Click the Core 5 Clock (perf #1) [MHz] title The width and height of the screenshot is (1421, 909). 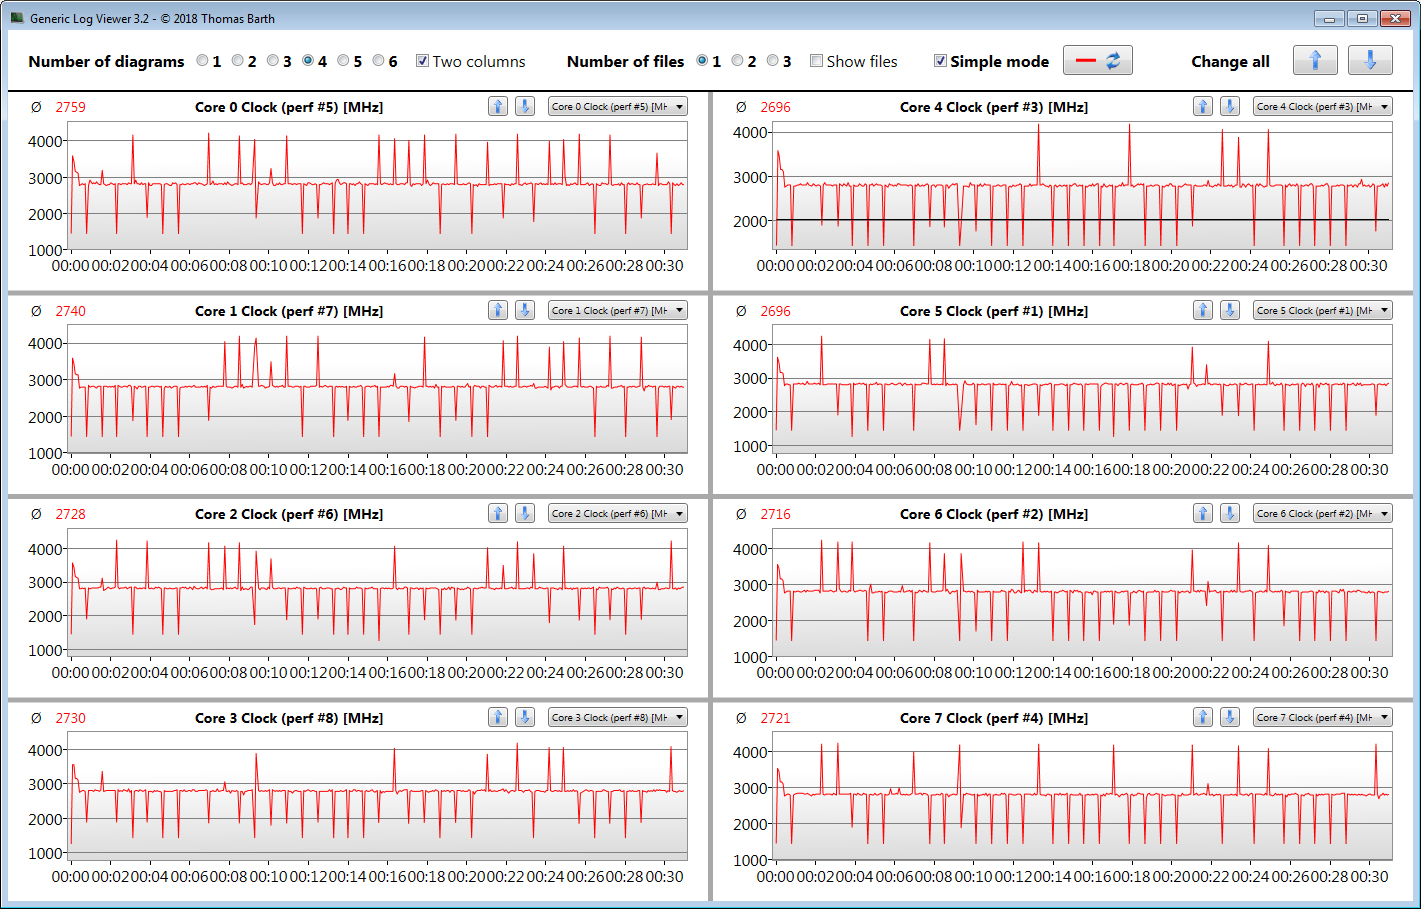pos(994,311)
